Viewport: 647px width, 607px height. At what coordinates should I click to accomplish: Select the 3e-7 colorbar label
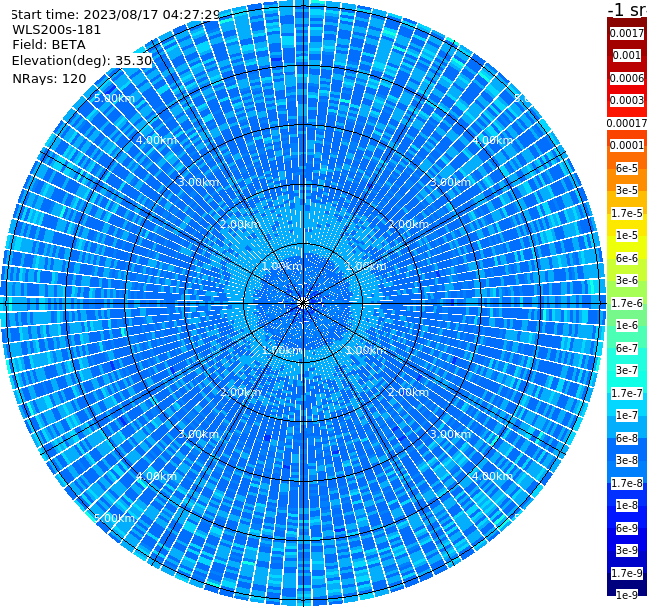[627, 370]
